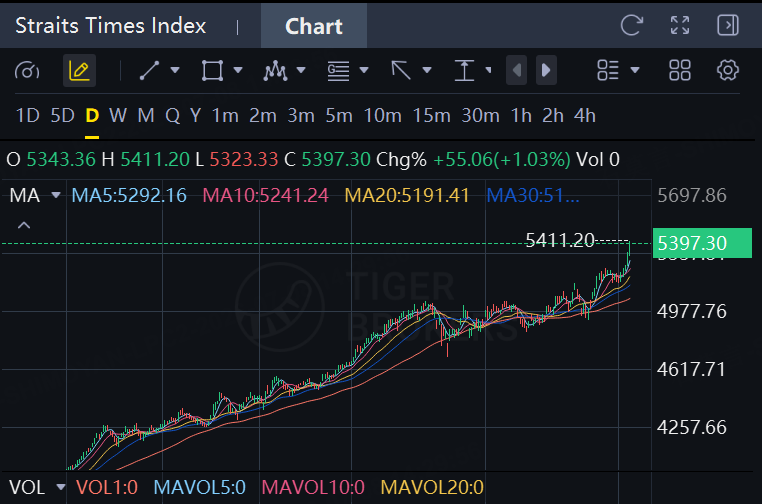
Task: Click the MAVOL5:0 label
Action: [x=200, y=487]
